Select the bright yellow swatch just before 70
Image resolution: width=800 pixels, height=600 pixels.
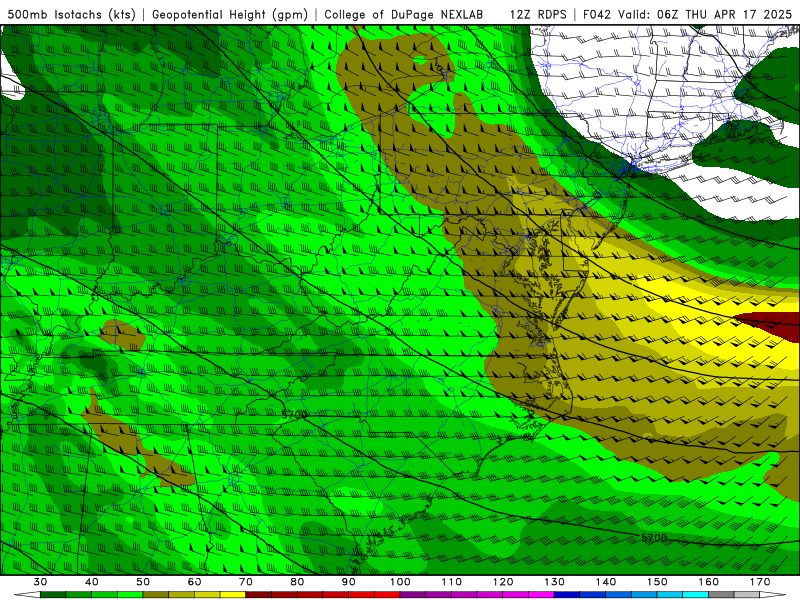tap(233, 595)
